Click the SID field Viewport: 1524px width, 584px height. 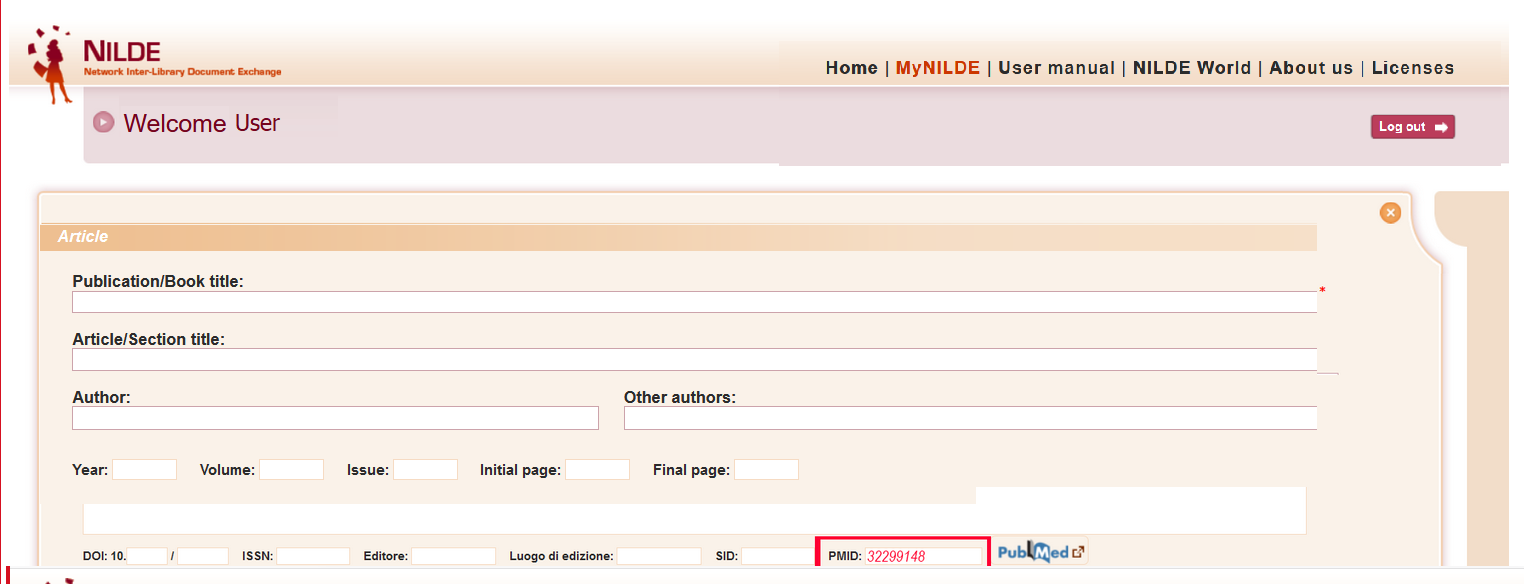point(777,556)
